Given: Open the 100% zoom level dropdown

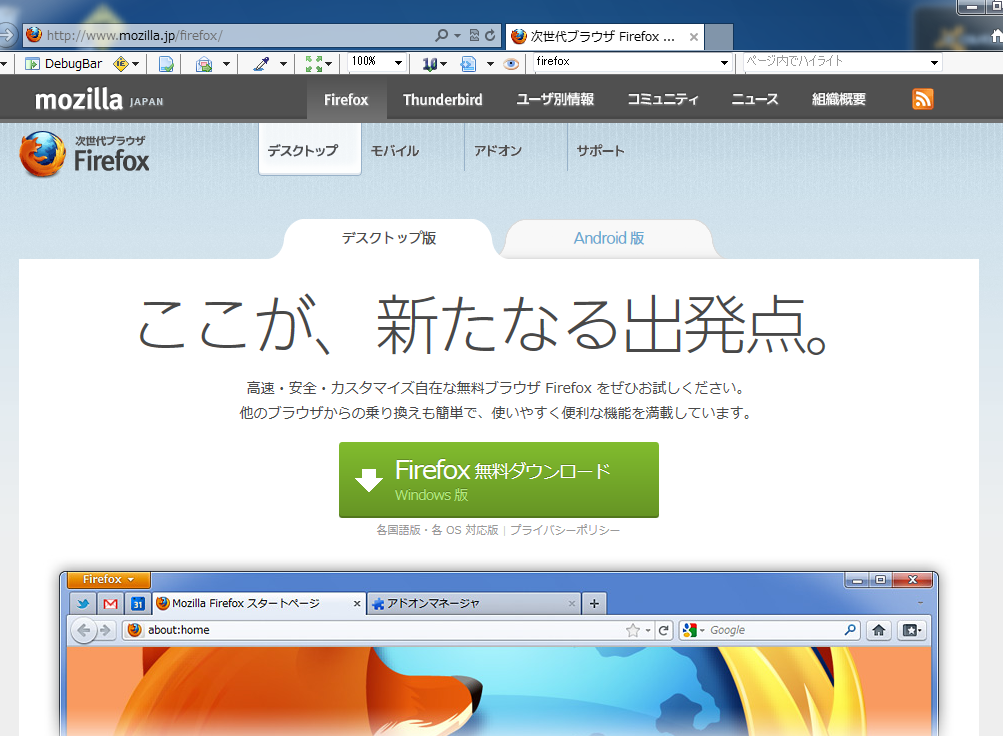Looking at the screenshot, I should [397, 62].
